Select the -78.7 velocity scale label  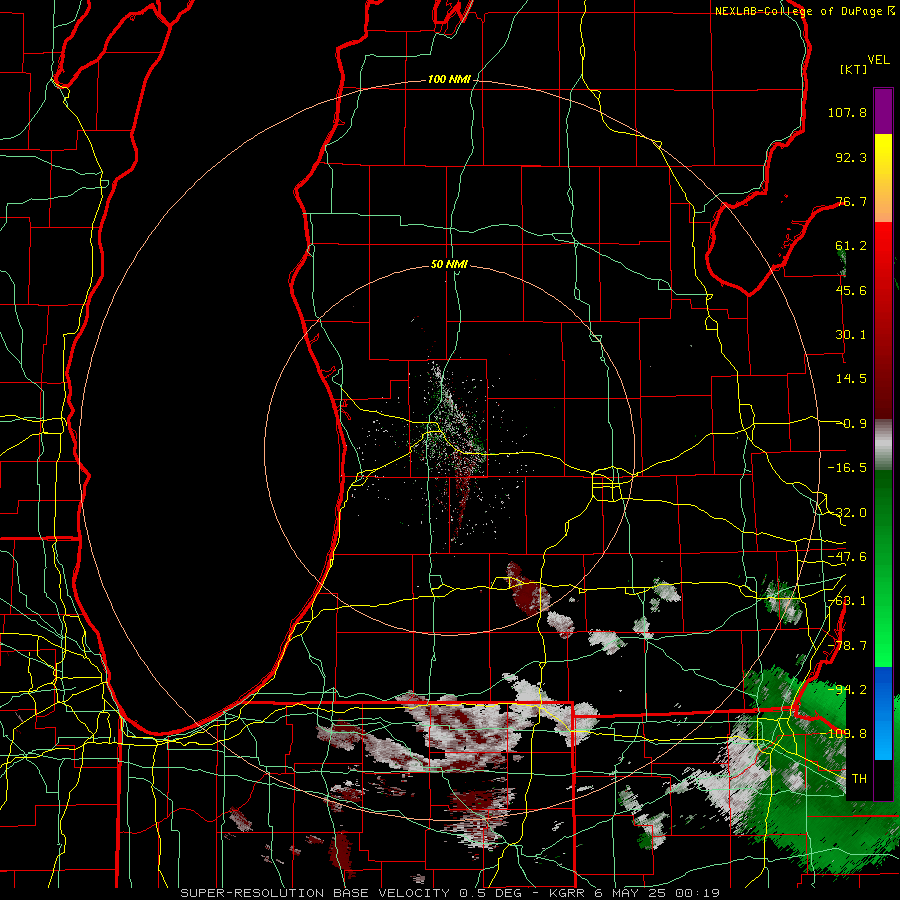pyautogui.click(x=847, y=646)
